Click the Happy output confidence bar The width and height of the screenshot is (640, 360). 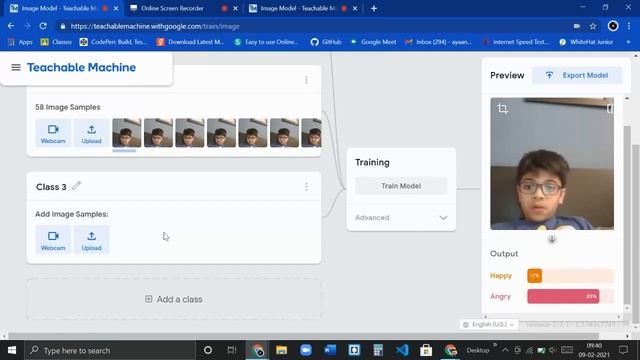[570, 276]
